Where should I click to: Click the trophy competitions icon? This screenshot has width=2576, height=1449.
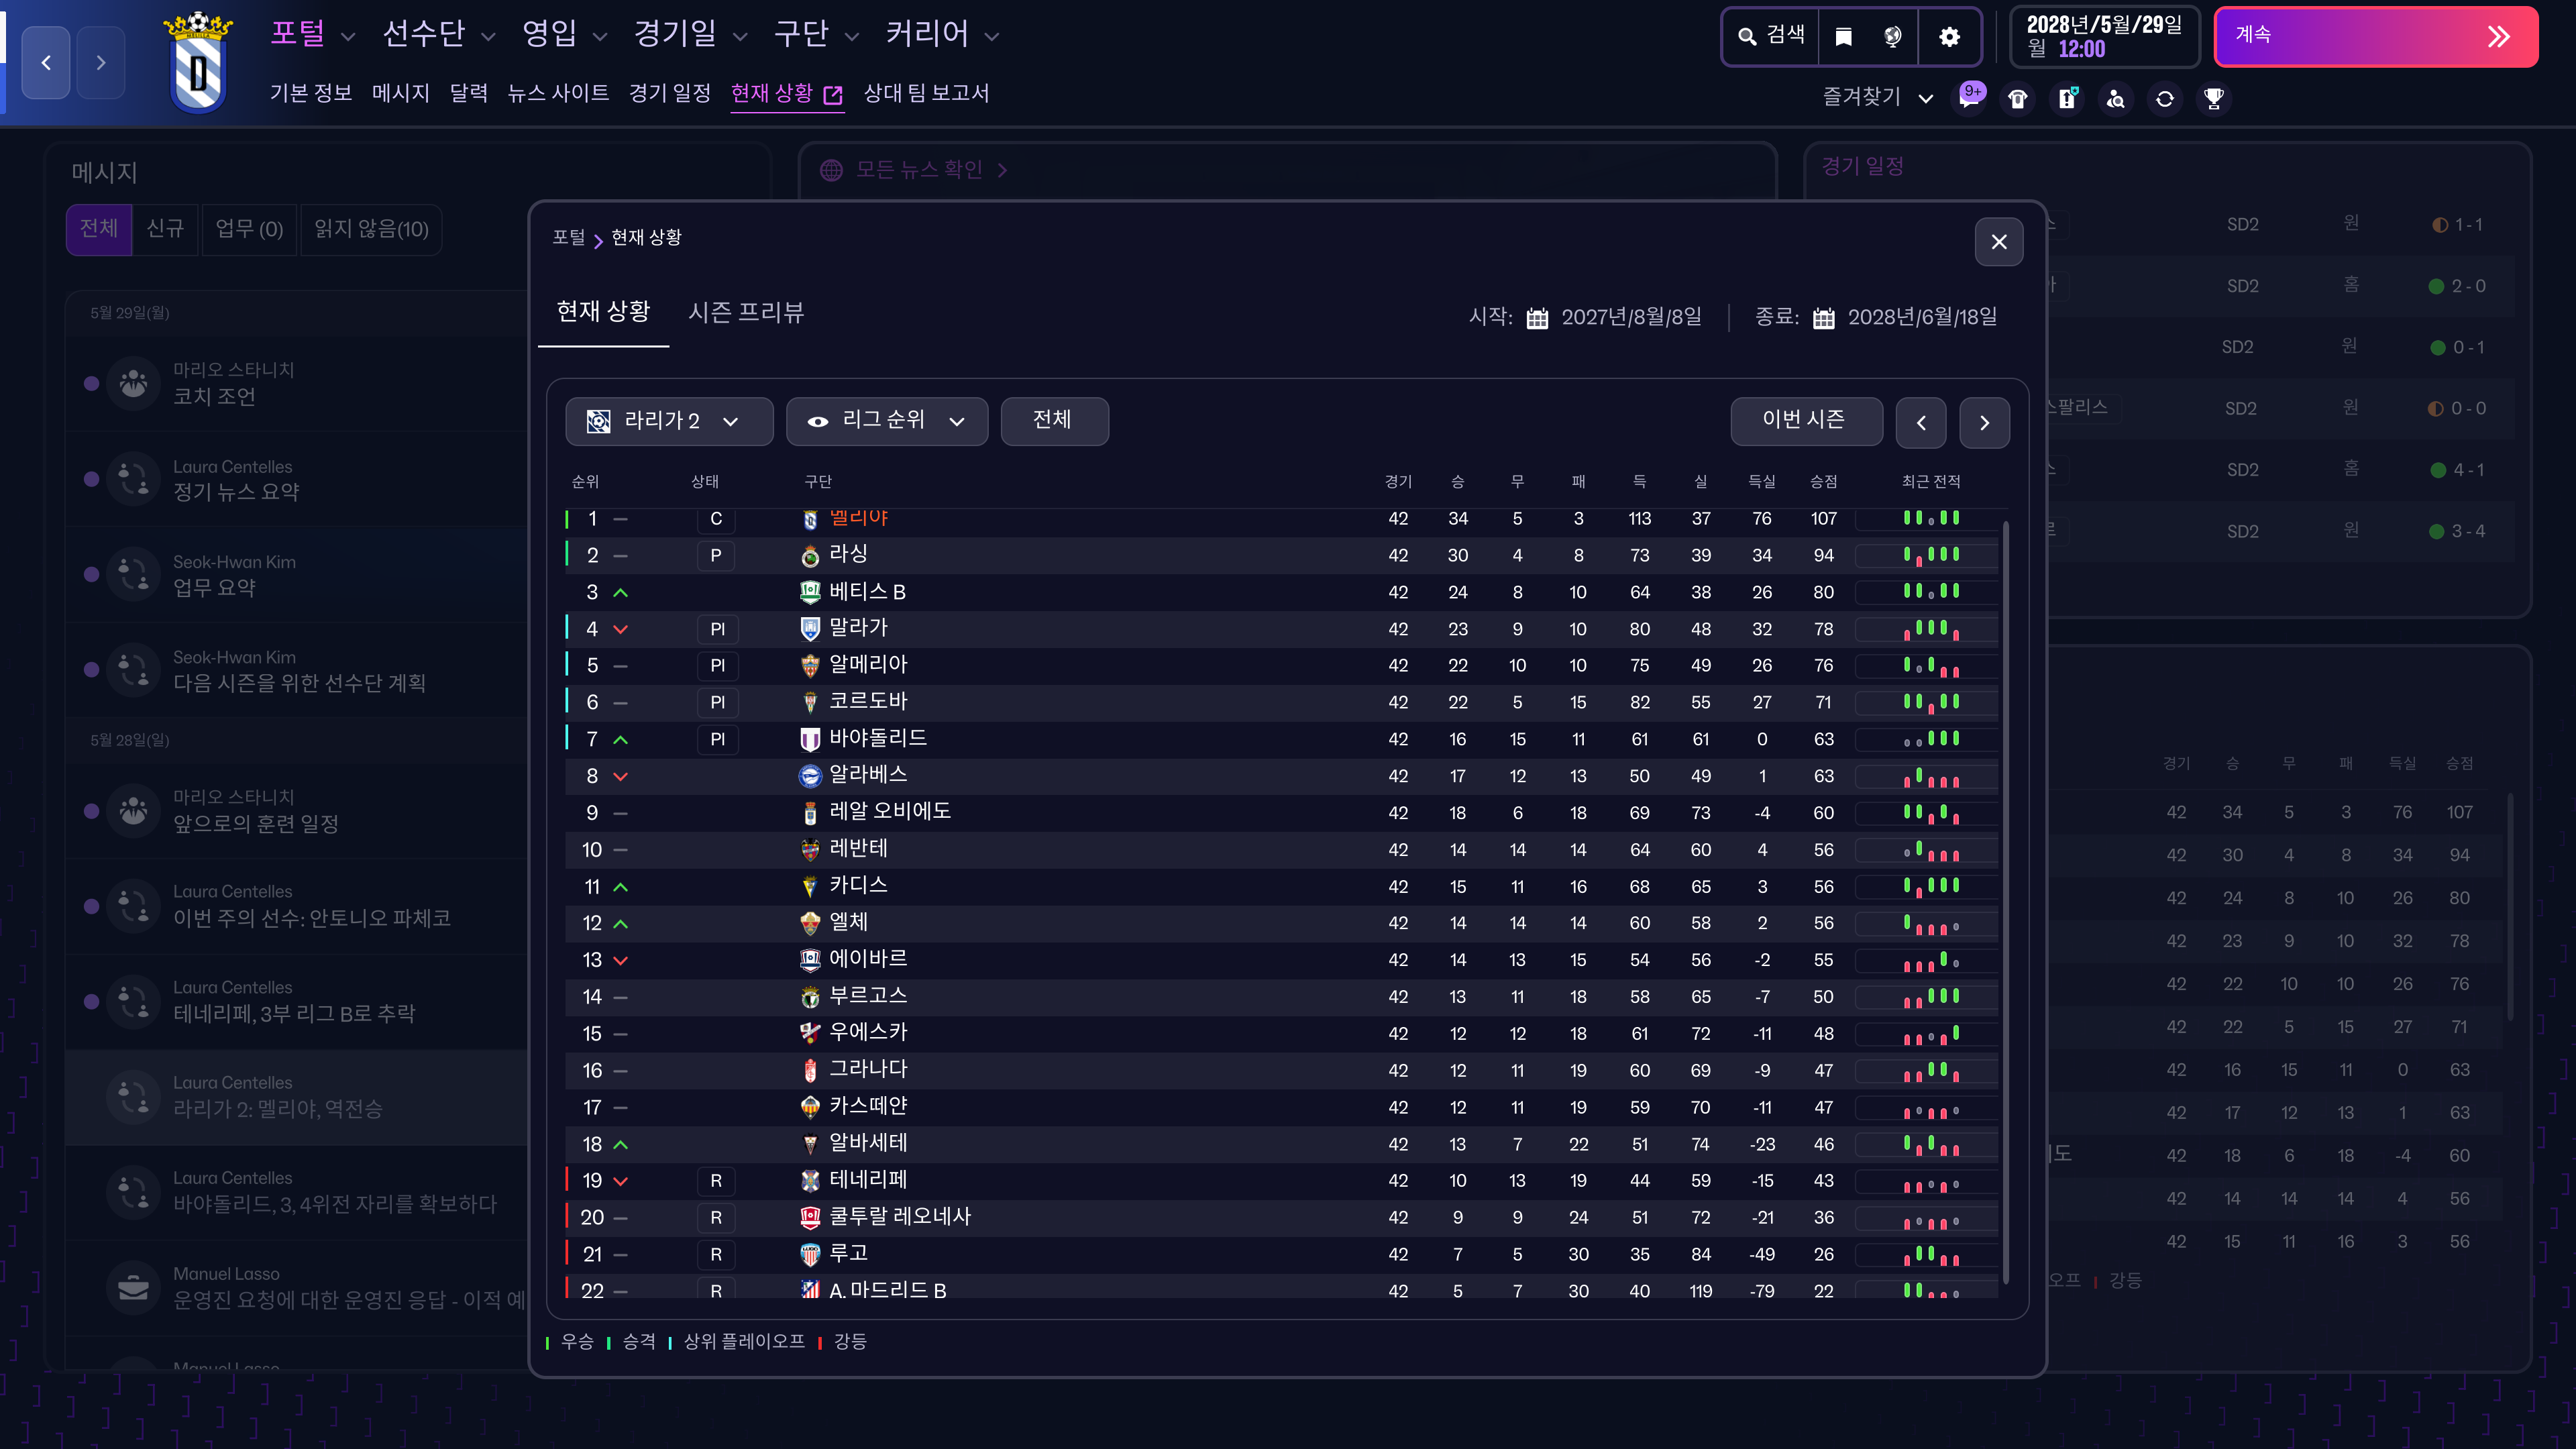pos(2214,99)
